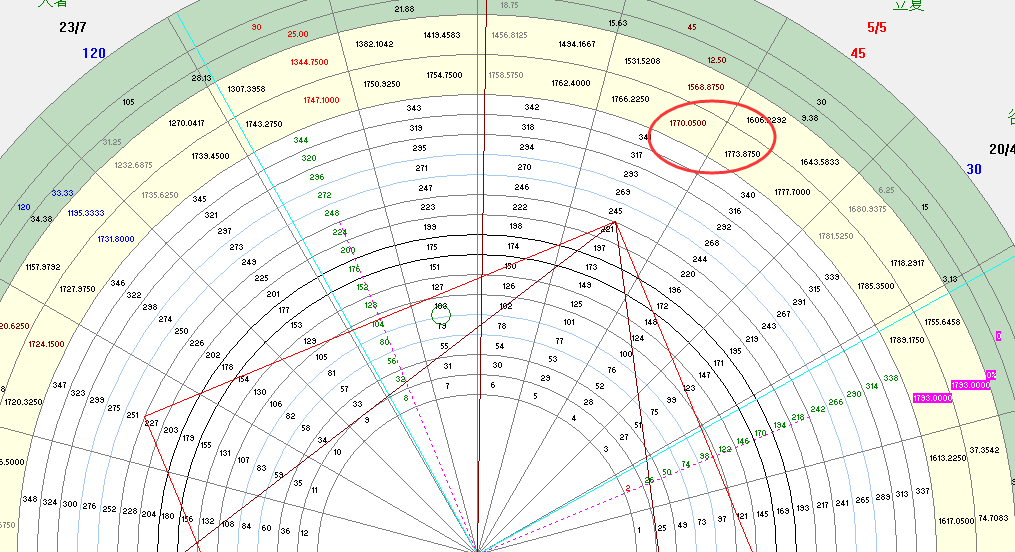Select the price cell 1777.7000
The image size is (1015, 552).
[x=793, y=191]
